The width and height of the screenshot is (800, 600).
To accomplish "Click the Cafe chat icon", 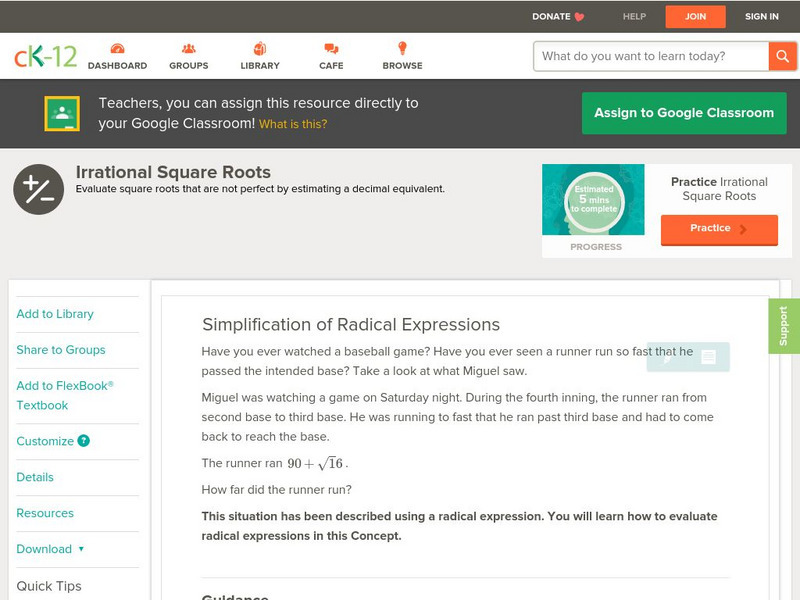I will tap(329, 47).
